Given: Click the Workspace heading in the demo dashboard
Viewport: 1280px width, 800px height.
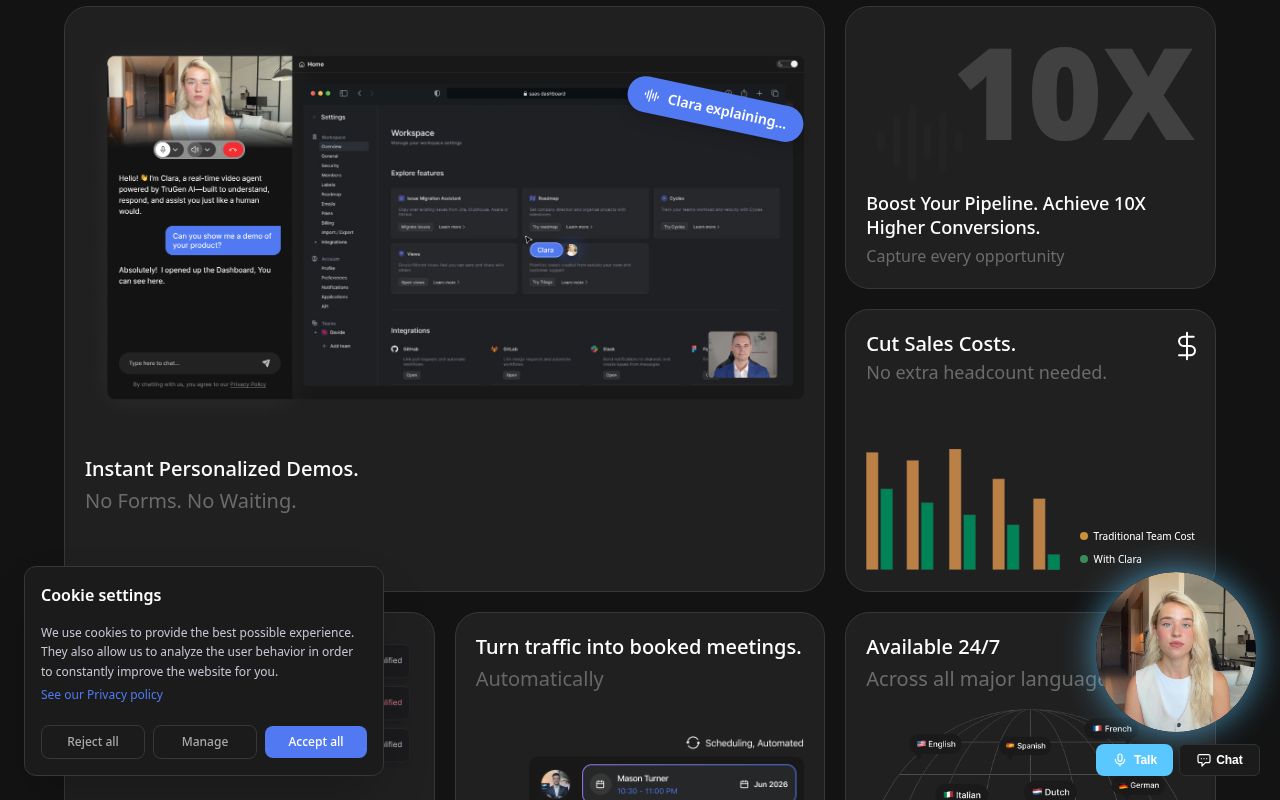Looking at the screenshot, I should tap(413, 133).
